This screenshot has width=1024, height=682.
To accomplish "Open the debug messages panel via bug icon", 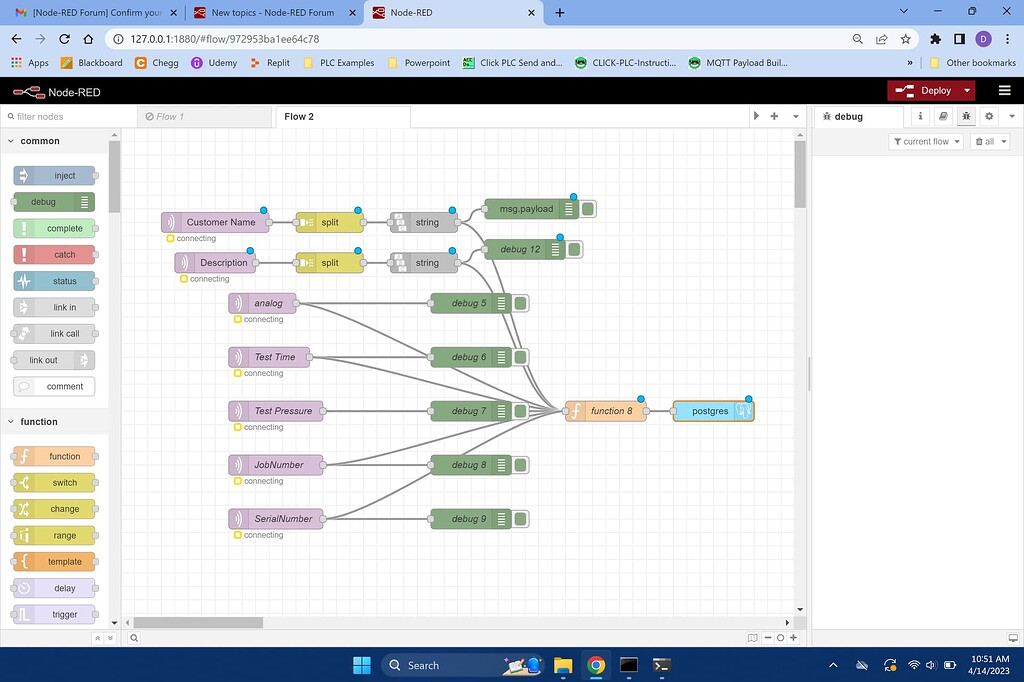I will (965, 116).
